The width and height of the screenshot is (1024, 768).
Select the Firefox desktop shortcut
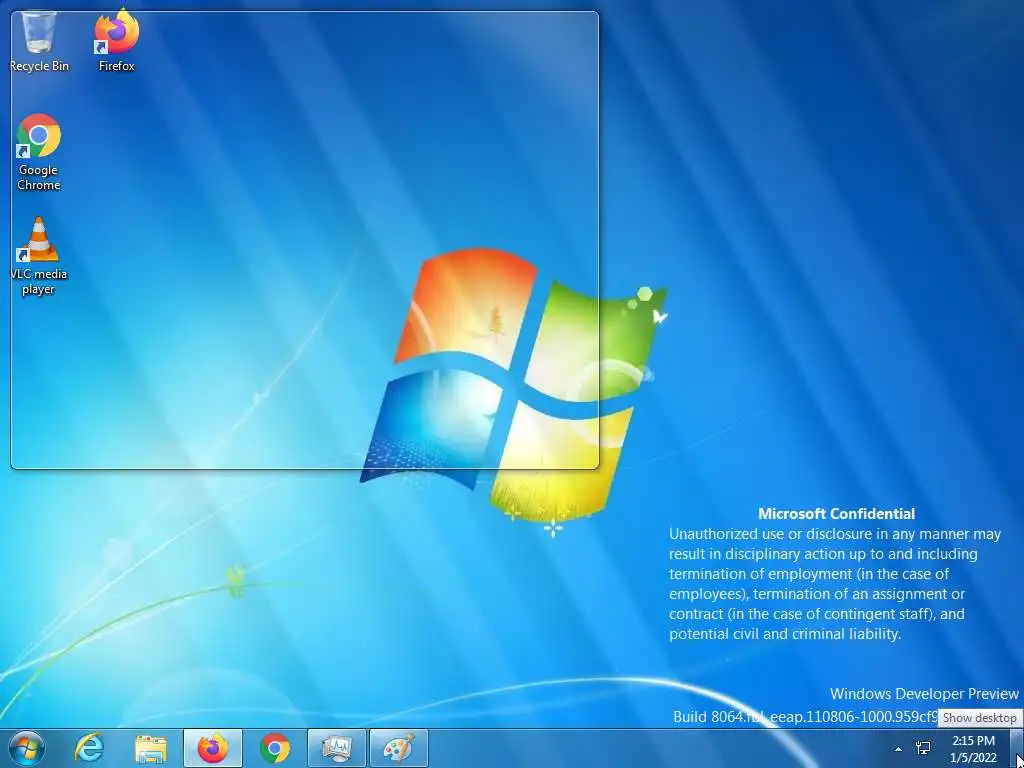click(116, 40)
